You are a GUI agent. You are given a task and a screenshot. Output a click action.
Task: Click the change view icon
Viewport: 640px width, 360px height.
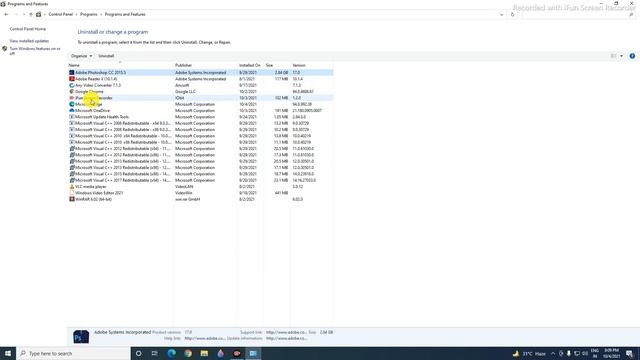point(613,56)
